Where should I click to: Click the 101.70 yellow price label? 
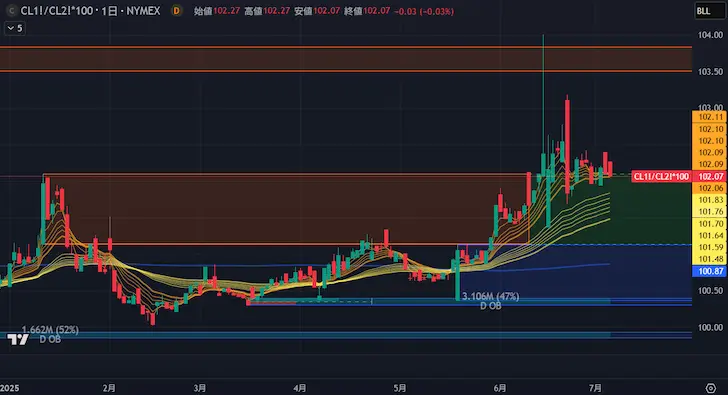pos(710,224)
